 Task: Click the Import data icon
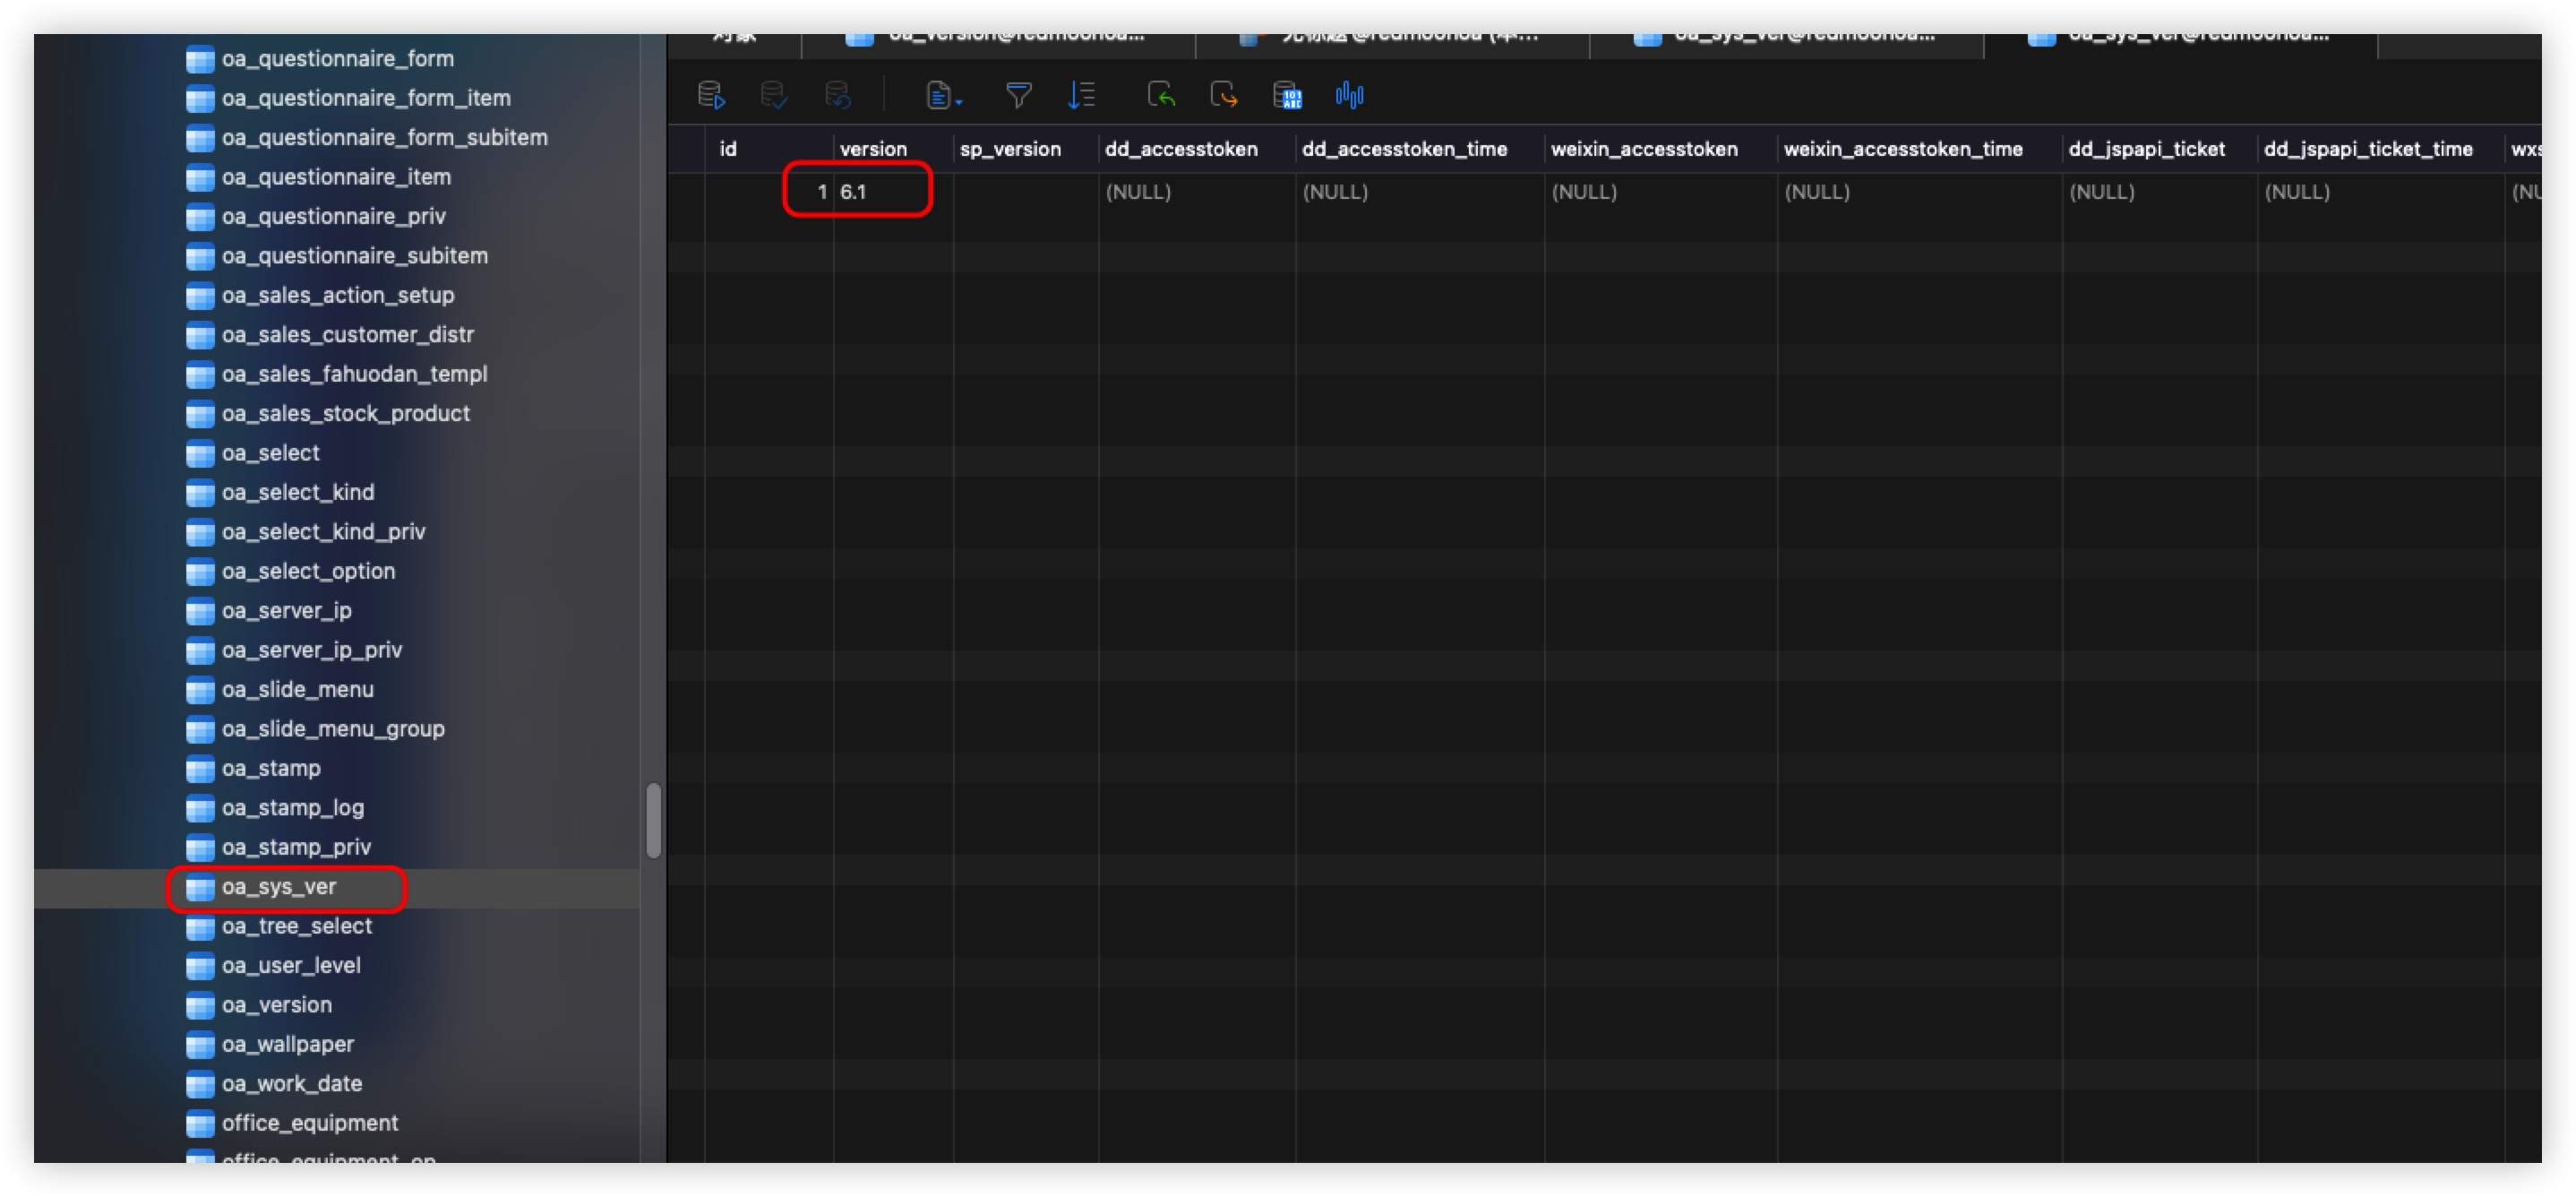(x=1161, y=96)
